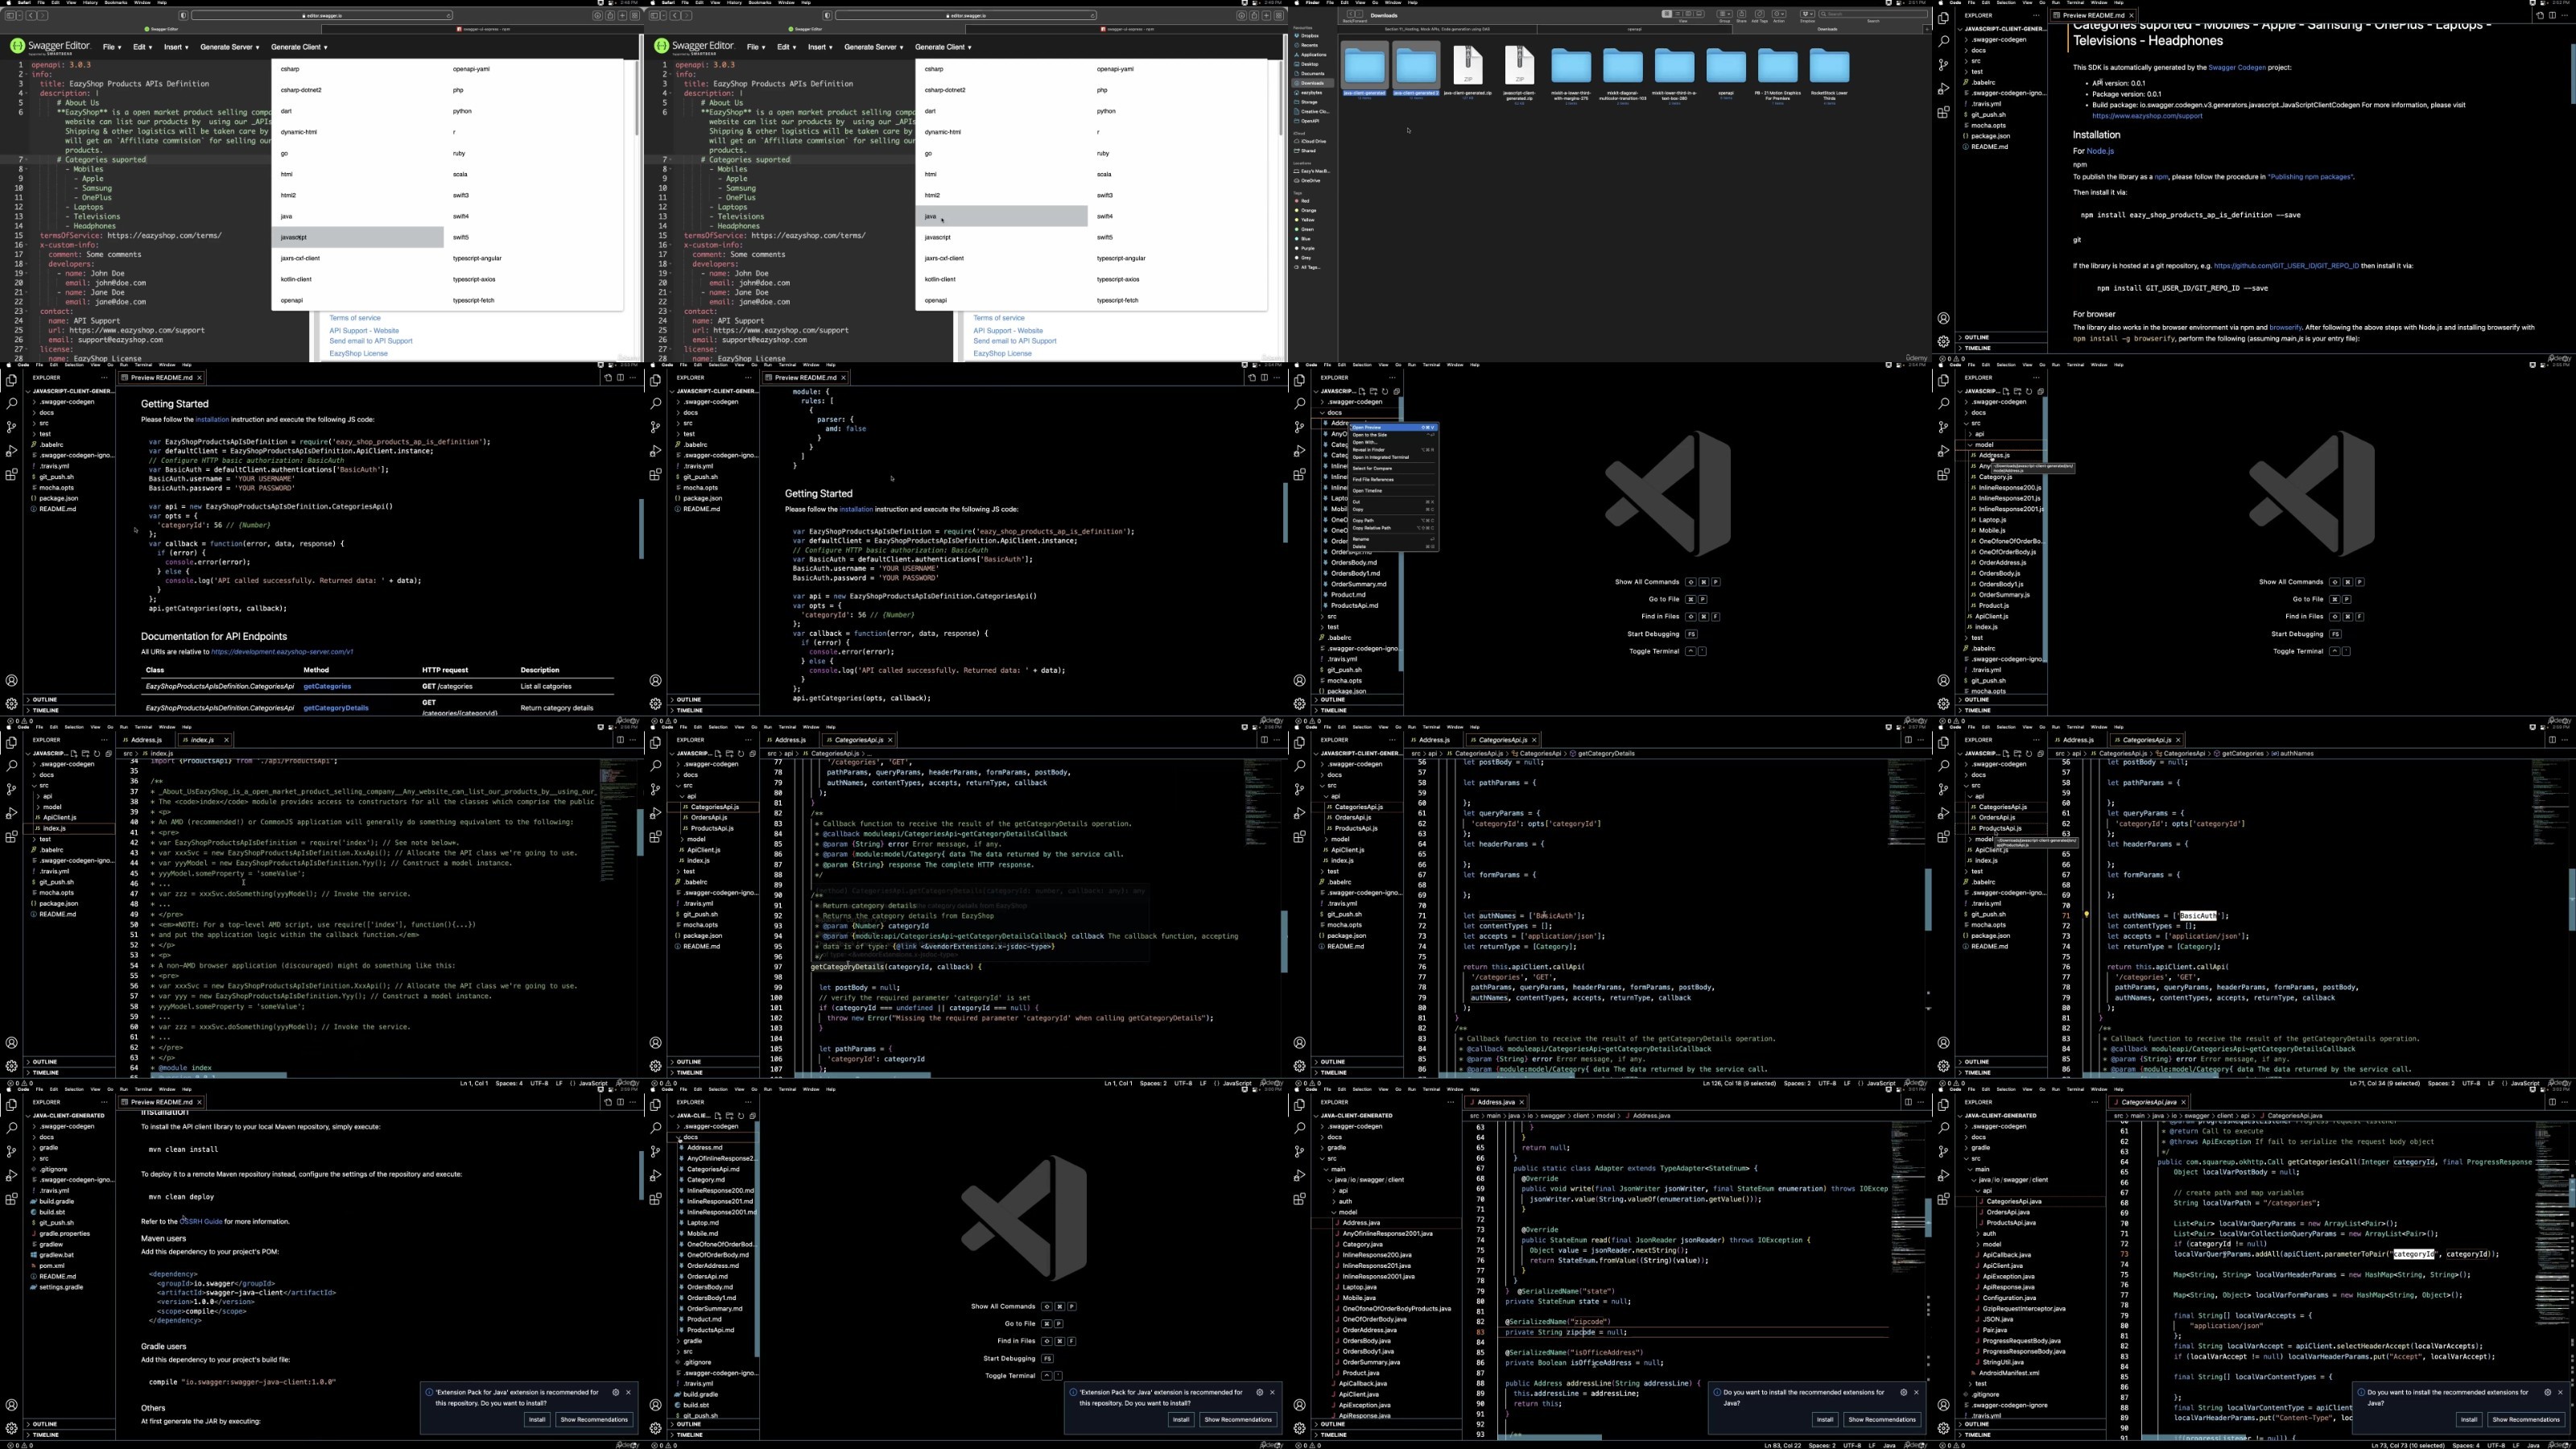
Task: Click New File icon in JAVA-CLIE header
Action: 718,1116
